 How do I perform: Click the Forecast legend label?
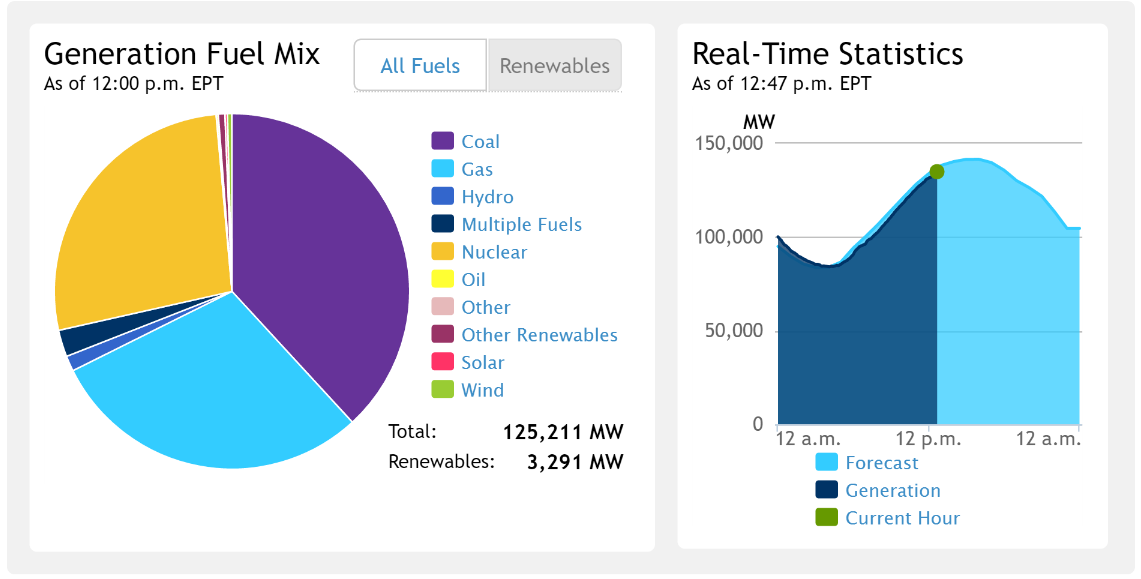881,463
